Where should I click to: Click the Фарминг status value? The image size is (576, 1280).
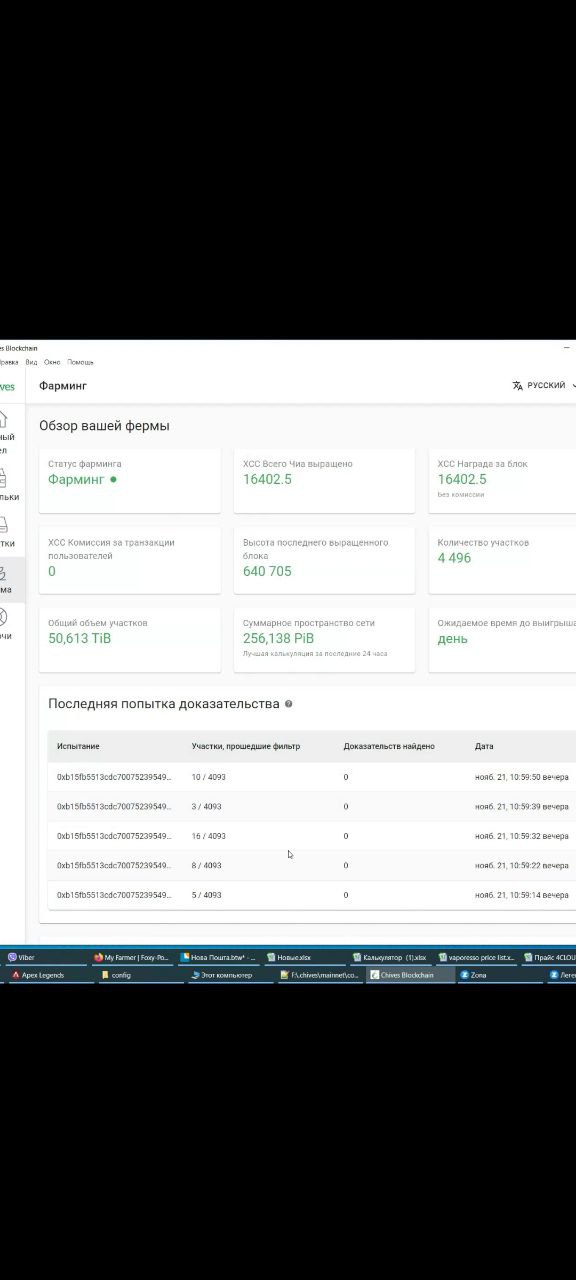pyautogui.click(x=76, y=480)
